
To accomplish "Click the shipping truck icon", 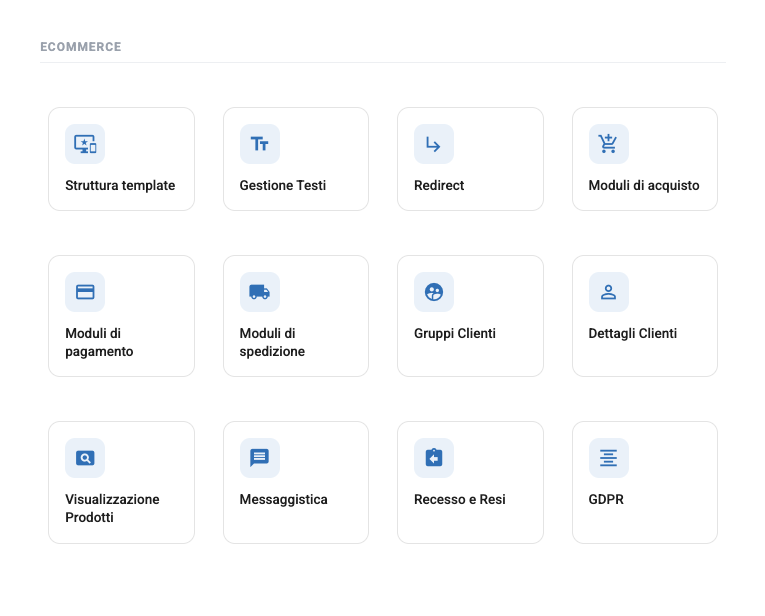I will (260, 292).
